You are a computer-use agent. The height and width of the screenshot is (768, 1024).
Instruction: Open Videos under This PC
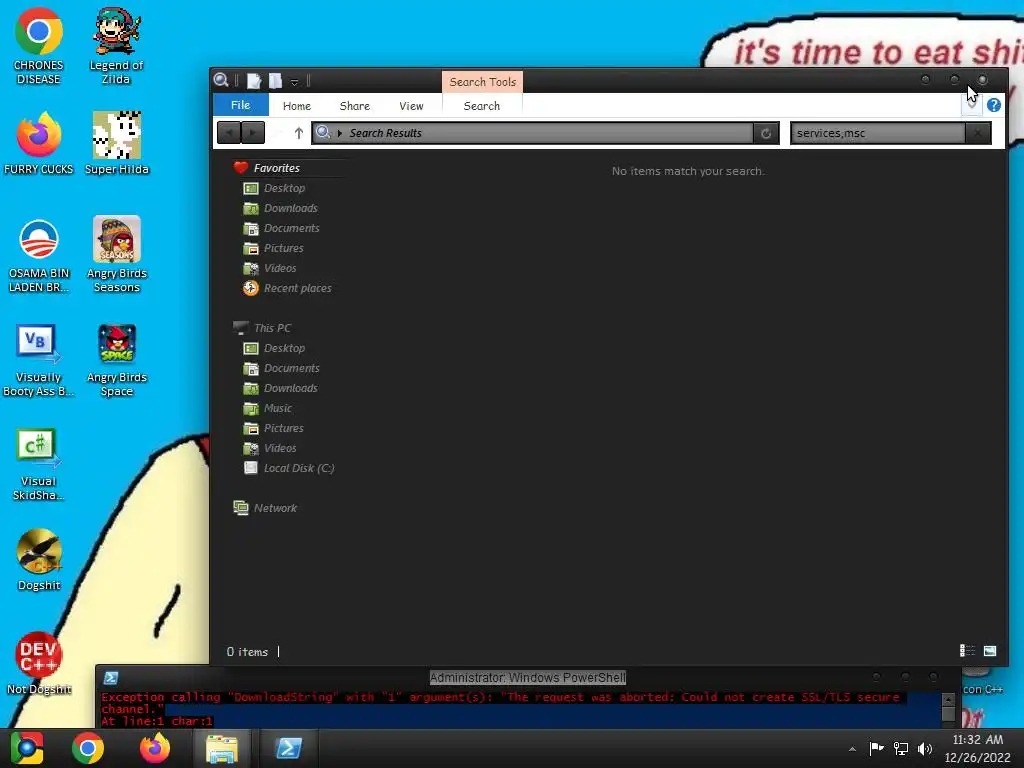click(270, 448)
